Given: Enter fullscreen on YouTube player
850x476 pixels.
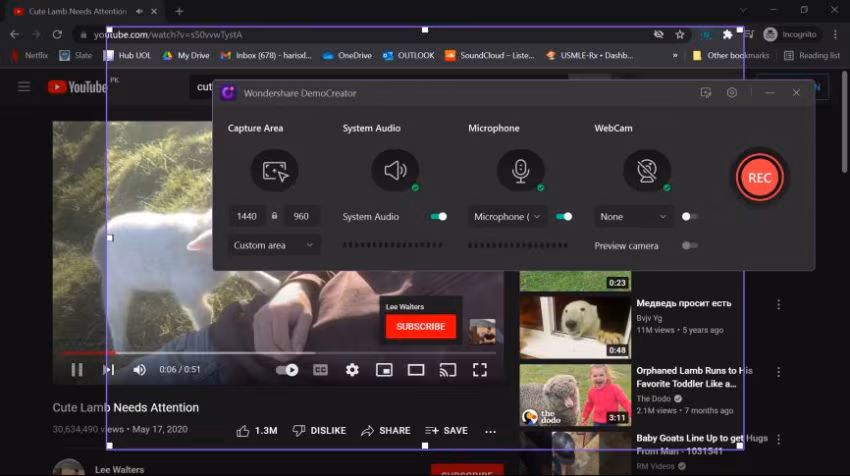Looking at the screenshot, I should click(x=480, y=370).
